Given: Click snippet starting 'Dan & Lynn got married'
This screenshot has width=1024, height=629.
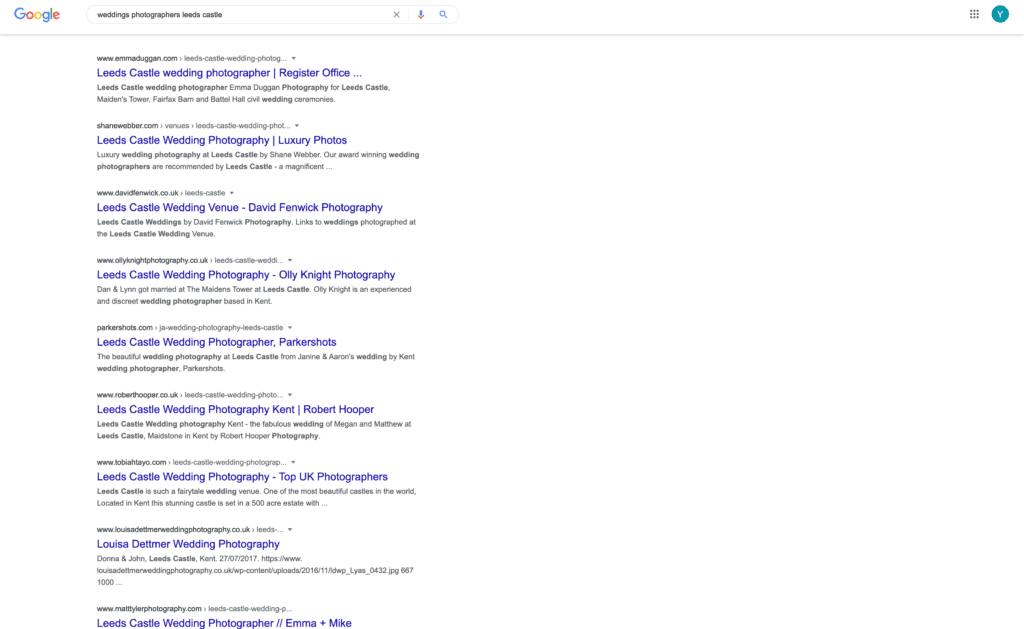Looking at the screenshot, I should point(254,295).
